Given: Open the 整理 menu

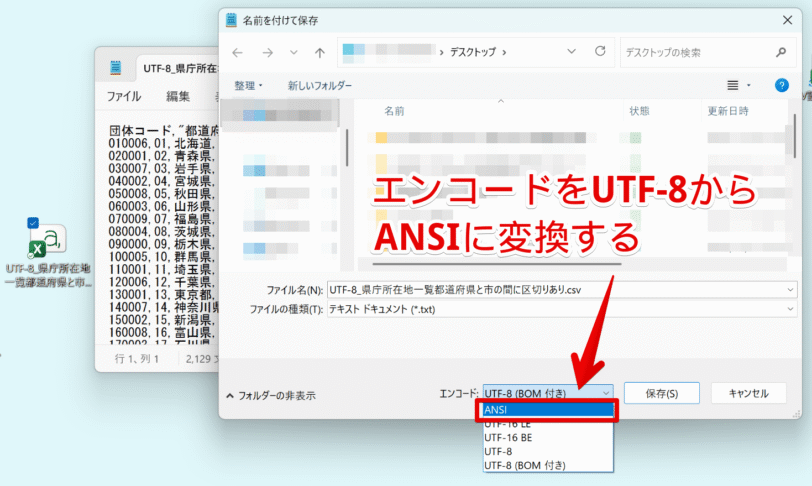Looking at the screenshot, I should point(249,85).
